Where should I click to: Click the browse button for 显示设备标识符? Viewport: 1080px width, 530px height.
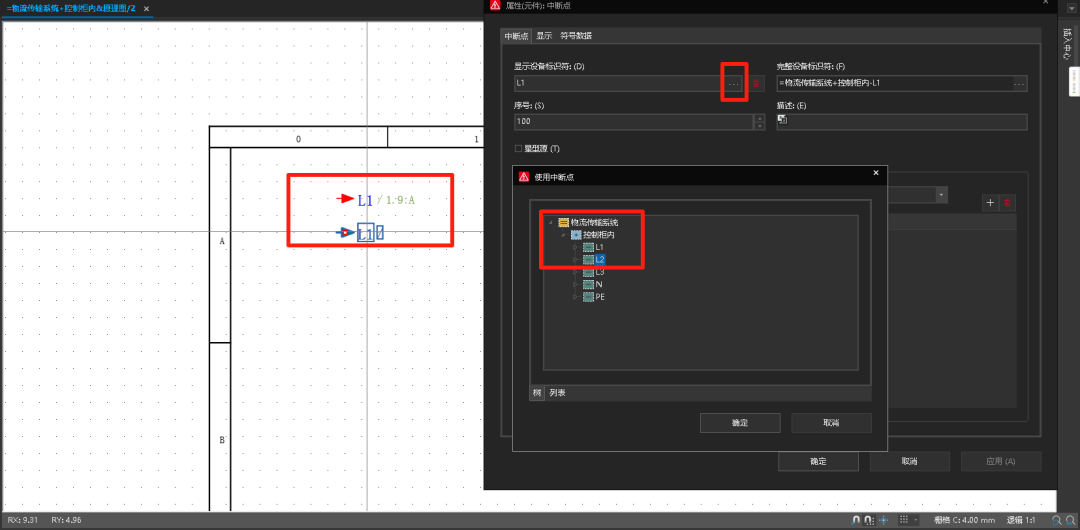(x=734, y=83)
